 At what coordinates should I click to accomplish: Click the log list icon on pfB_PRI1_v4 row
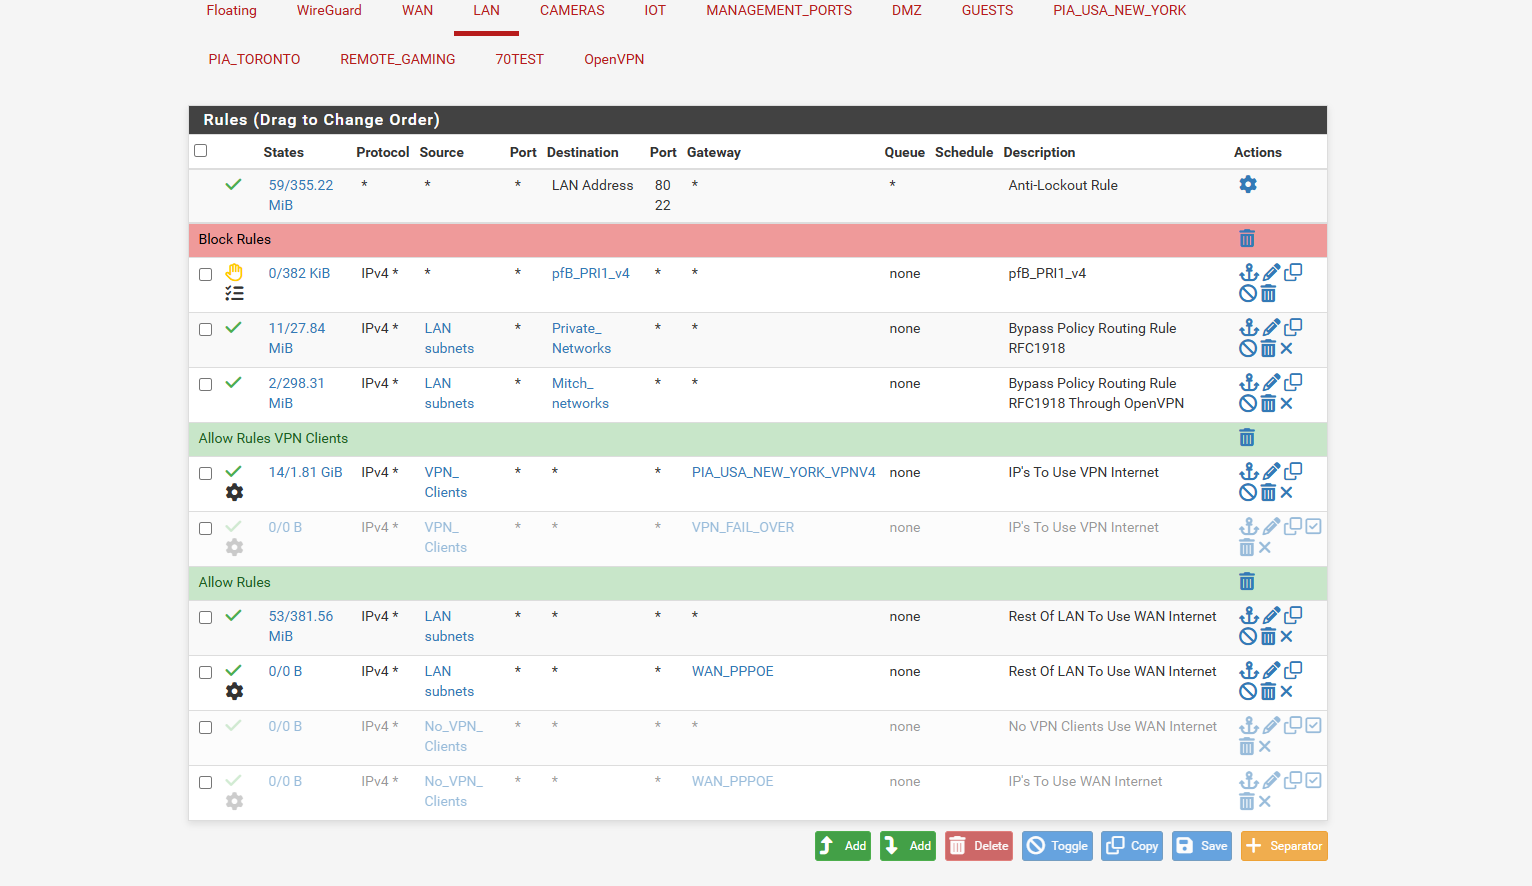click(x=234, y=293)
